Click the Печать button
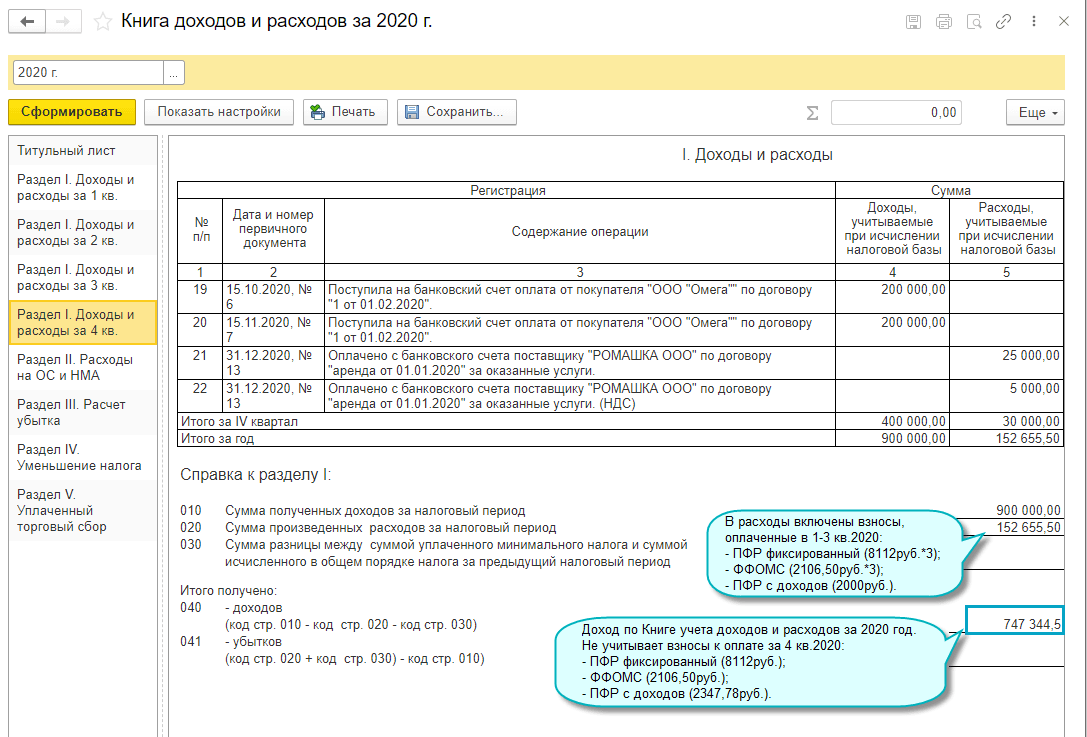Screen dimensions: 1087x737 pyautogui.click(x=345, y=112)
